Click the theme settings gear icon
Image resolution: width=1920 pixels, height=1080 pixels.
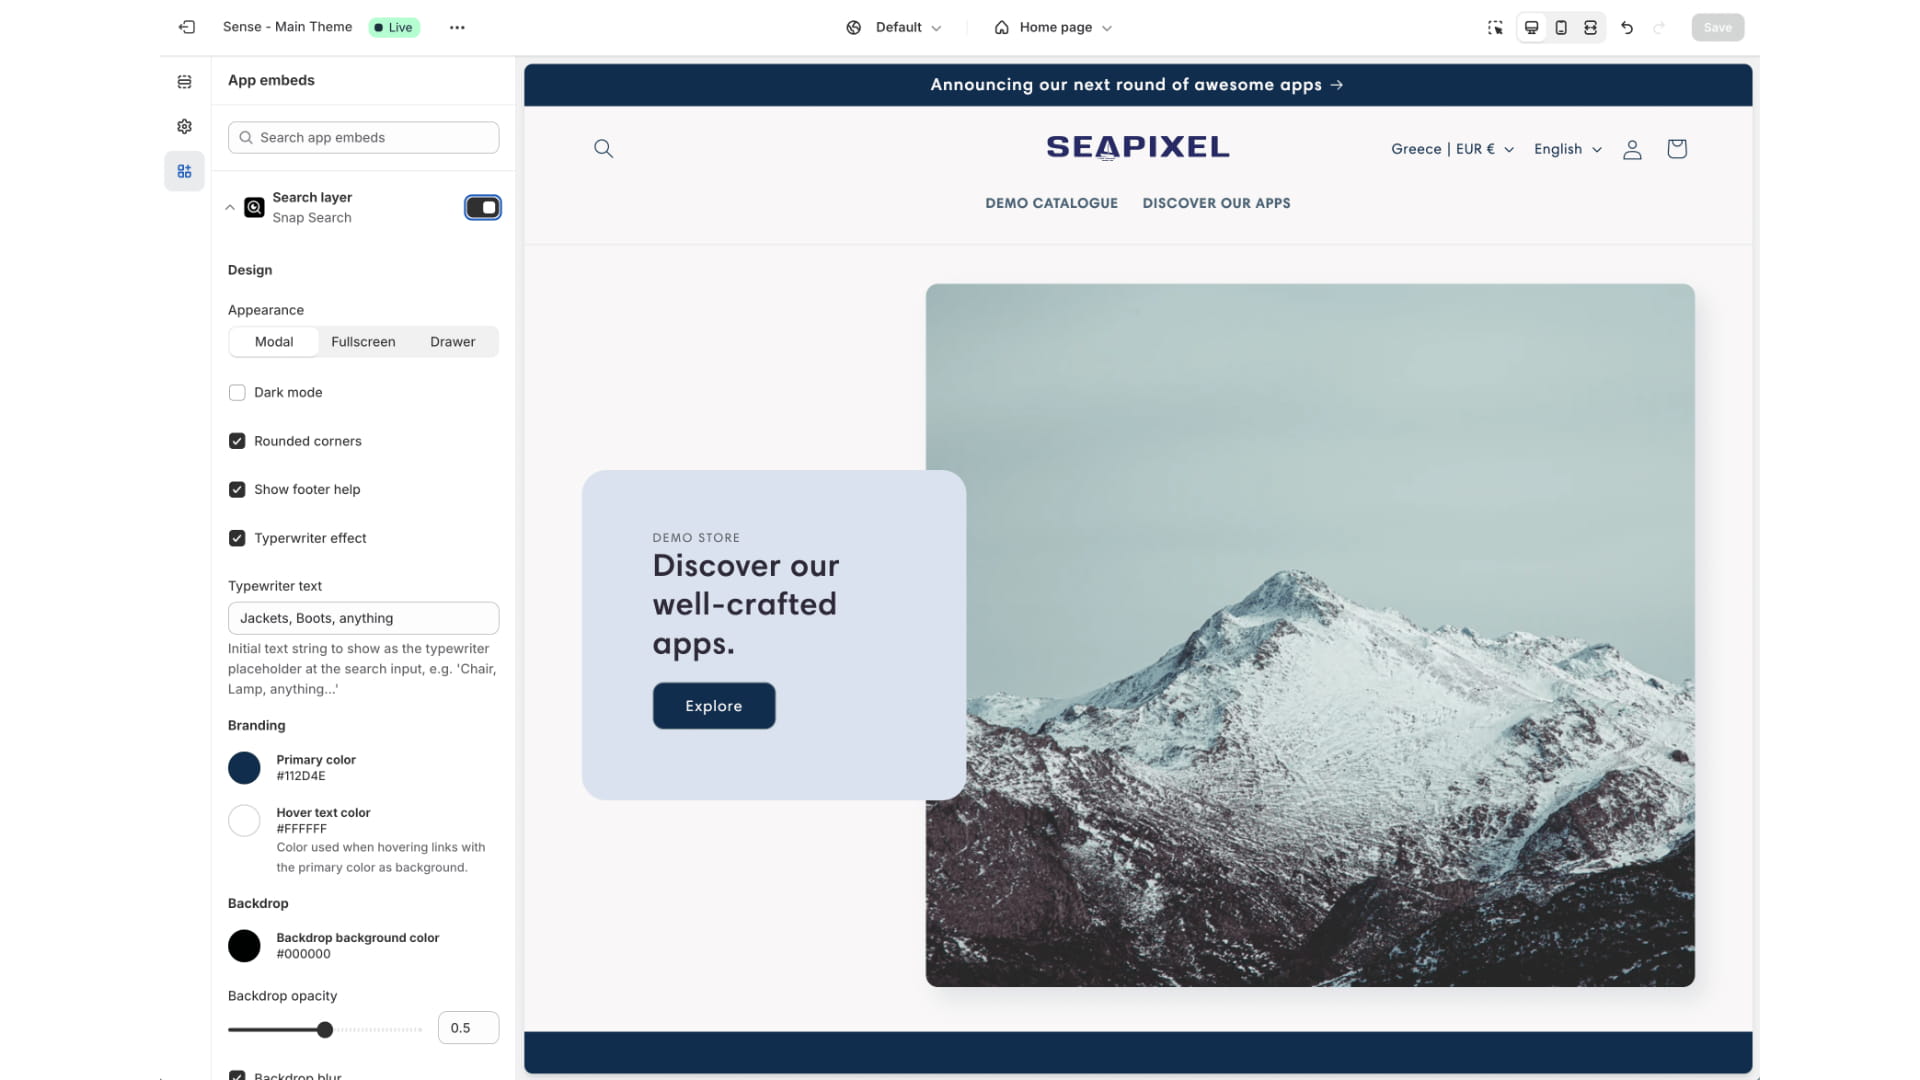tap(185, 127)
